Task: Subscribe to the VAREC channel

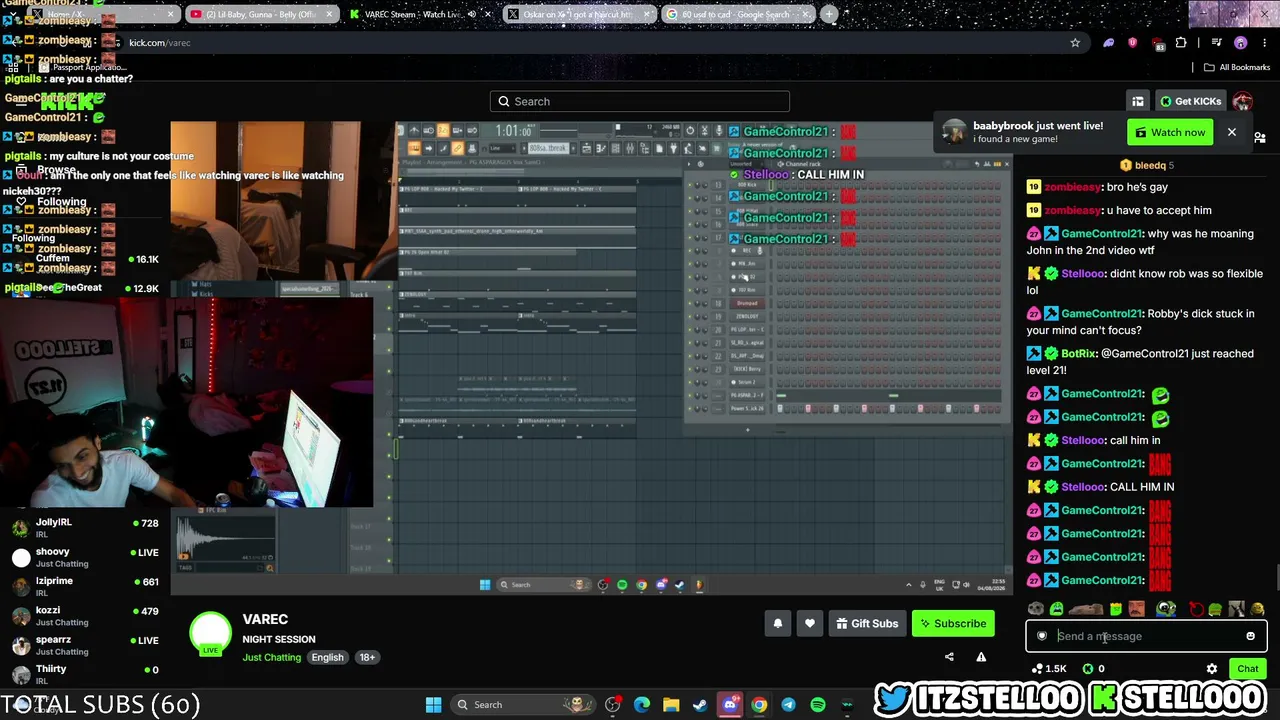Action: pos(953,624)
